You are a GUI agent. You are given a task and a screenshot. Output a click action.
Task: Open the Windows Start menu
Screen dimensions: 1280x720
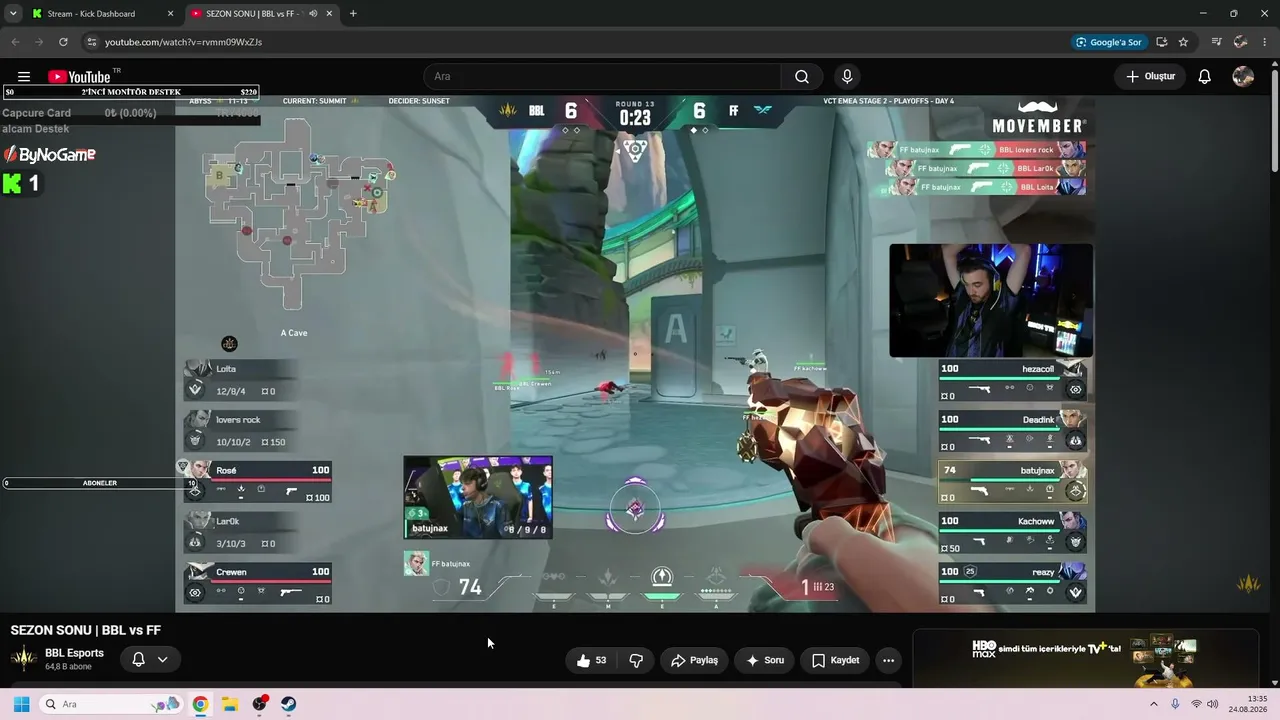click(x=21, y=704)
